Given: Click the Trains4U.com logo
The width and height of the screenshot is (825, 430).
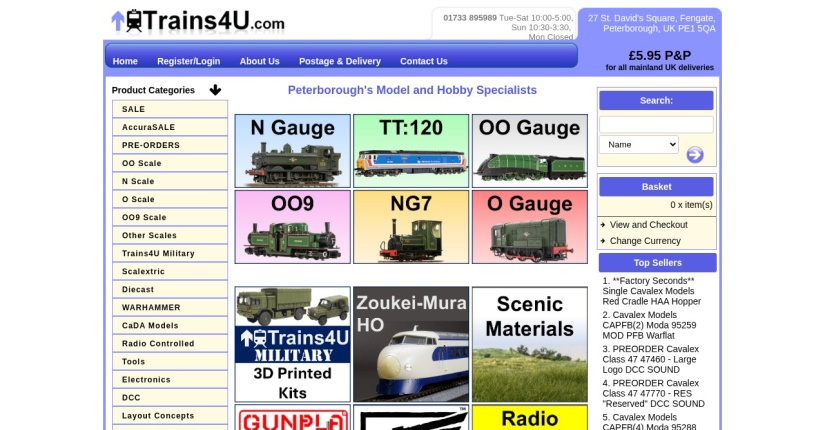Looking at the screenshot, I should click(x=198, y=22).
